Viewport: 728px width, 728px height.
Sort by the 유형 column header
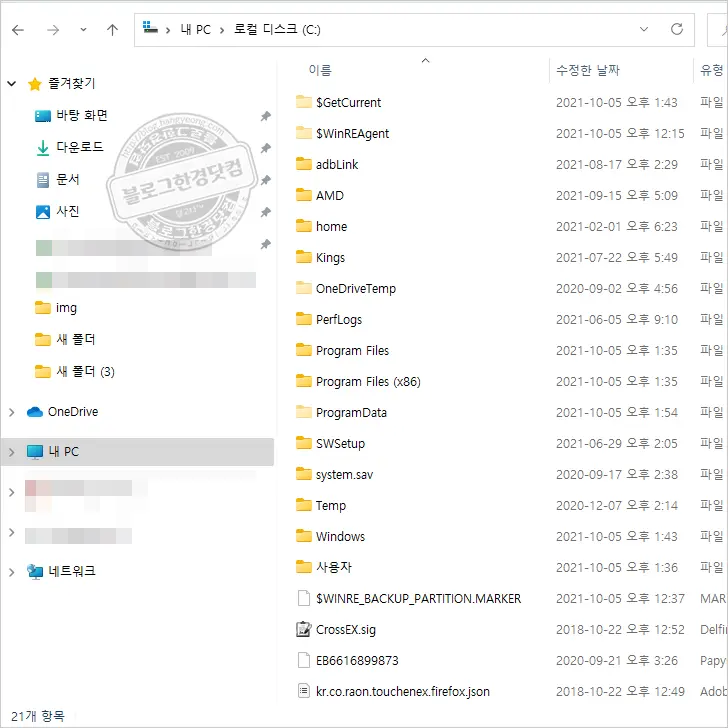[x=712, y=70]
